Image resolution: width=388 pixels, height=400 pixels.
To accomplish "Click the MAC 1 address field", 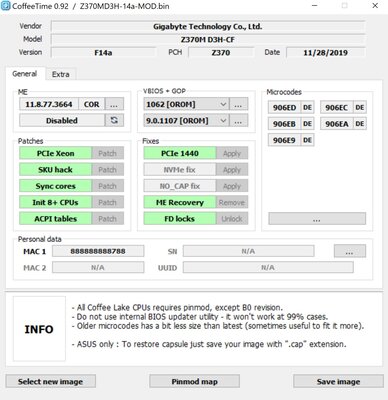I will coord(98,251).
